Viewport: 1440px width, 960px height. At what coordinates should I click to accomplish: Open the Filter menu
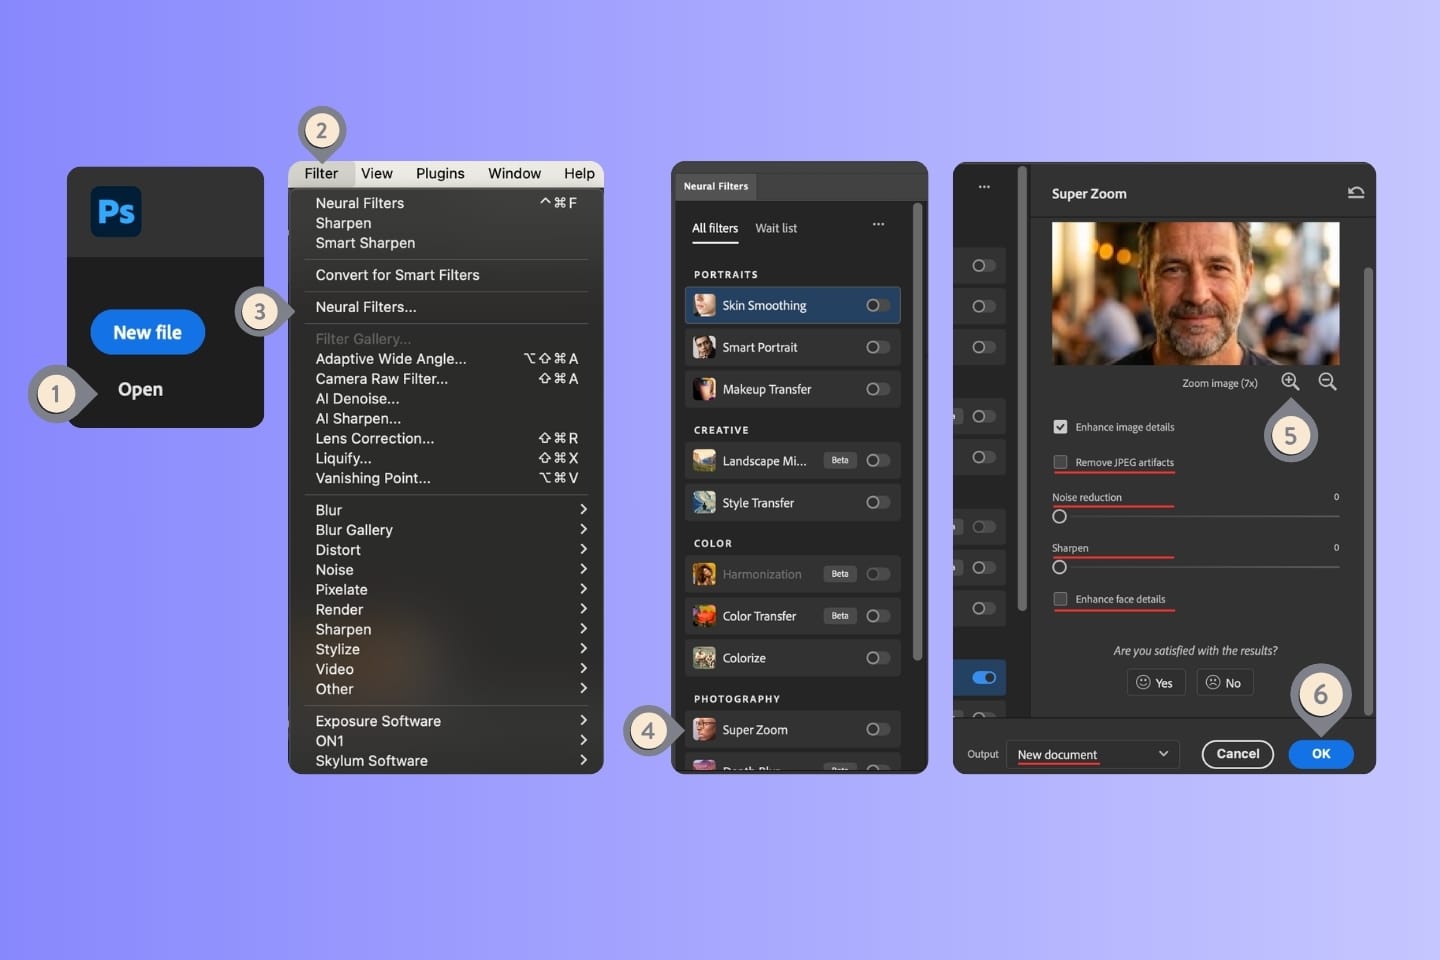[320, 173]
